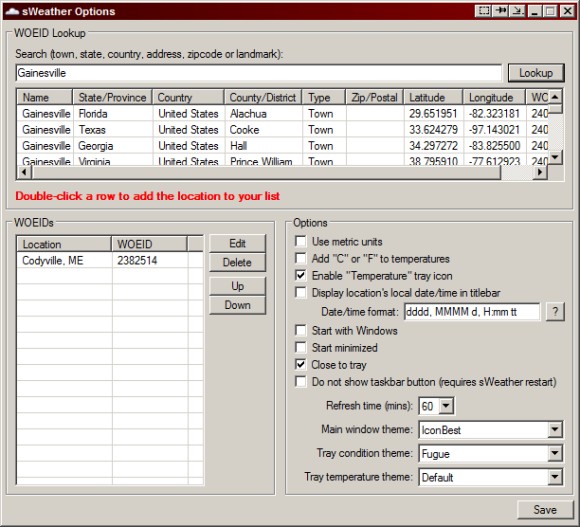The width and height of the screenshot is (580, 527).
Task: Click results list scroll up arrow
Action: (x=555, y=97)
